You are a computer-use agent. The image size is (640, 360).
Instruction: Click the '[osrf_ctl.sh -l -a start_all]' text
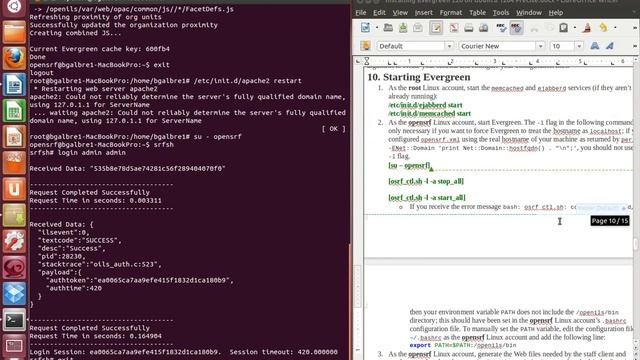click(x=427, y=198)
